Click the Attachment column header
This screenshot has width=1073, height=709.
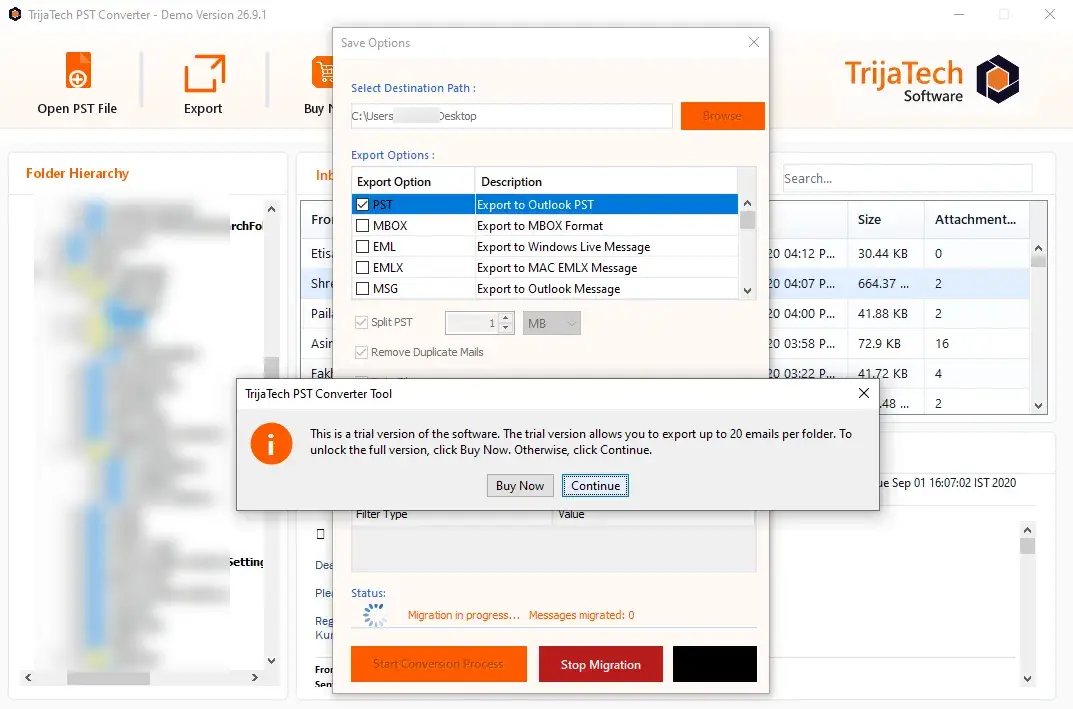pyautogui.click(x=976, y=220)
